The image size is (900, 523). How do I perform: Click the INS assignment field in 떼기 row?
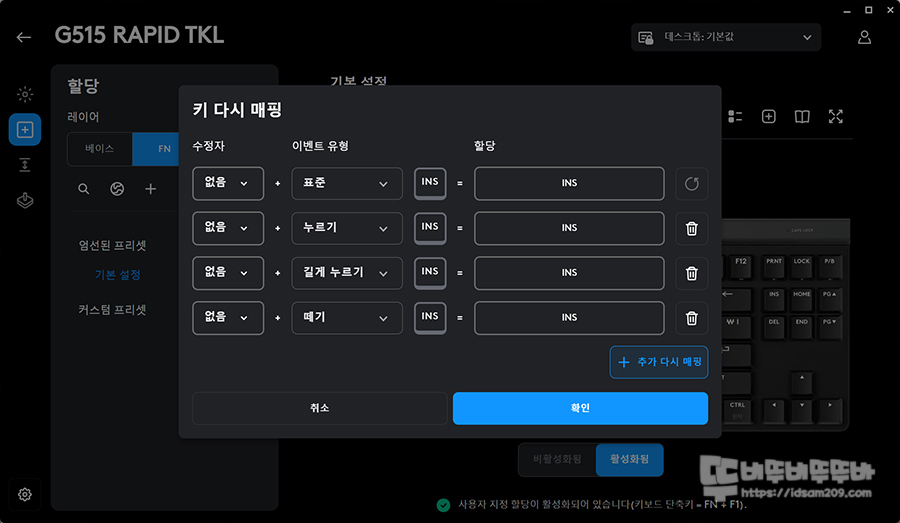click(569, 318)
